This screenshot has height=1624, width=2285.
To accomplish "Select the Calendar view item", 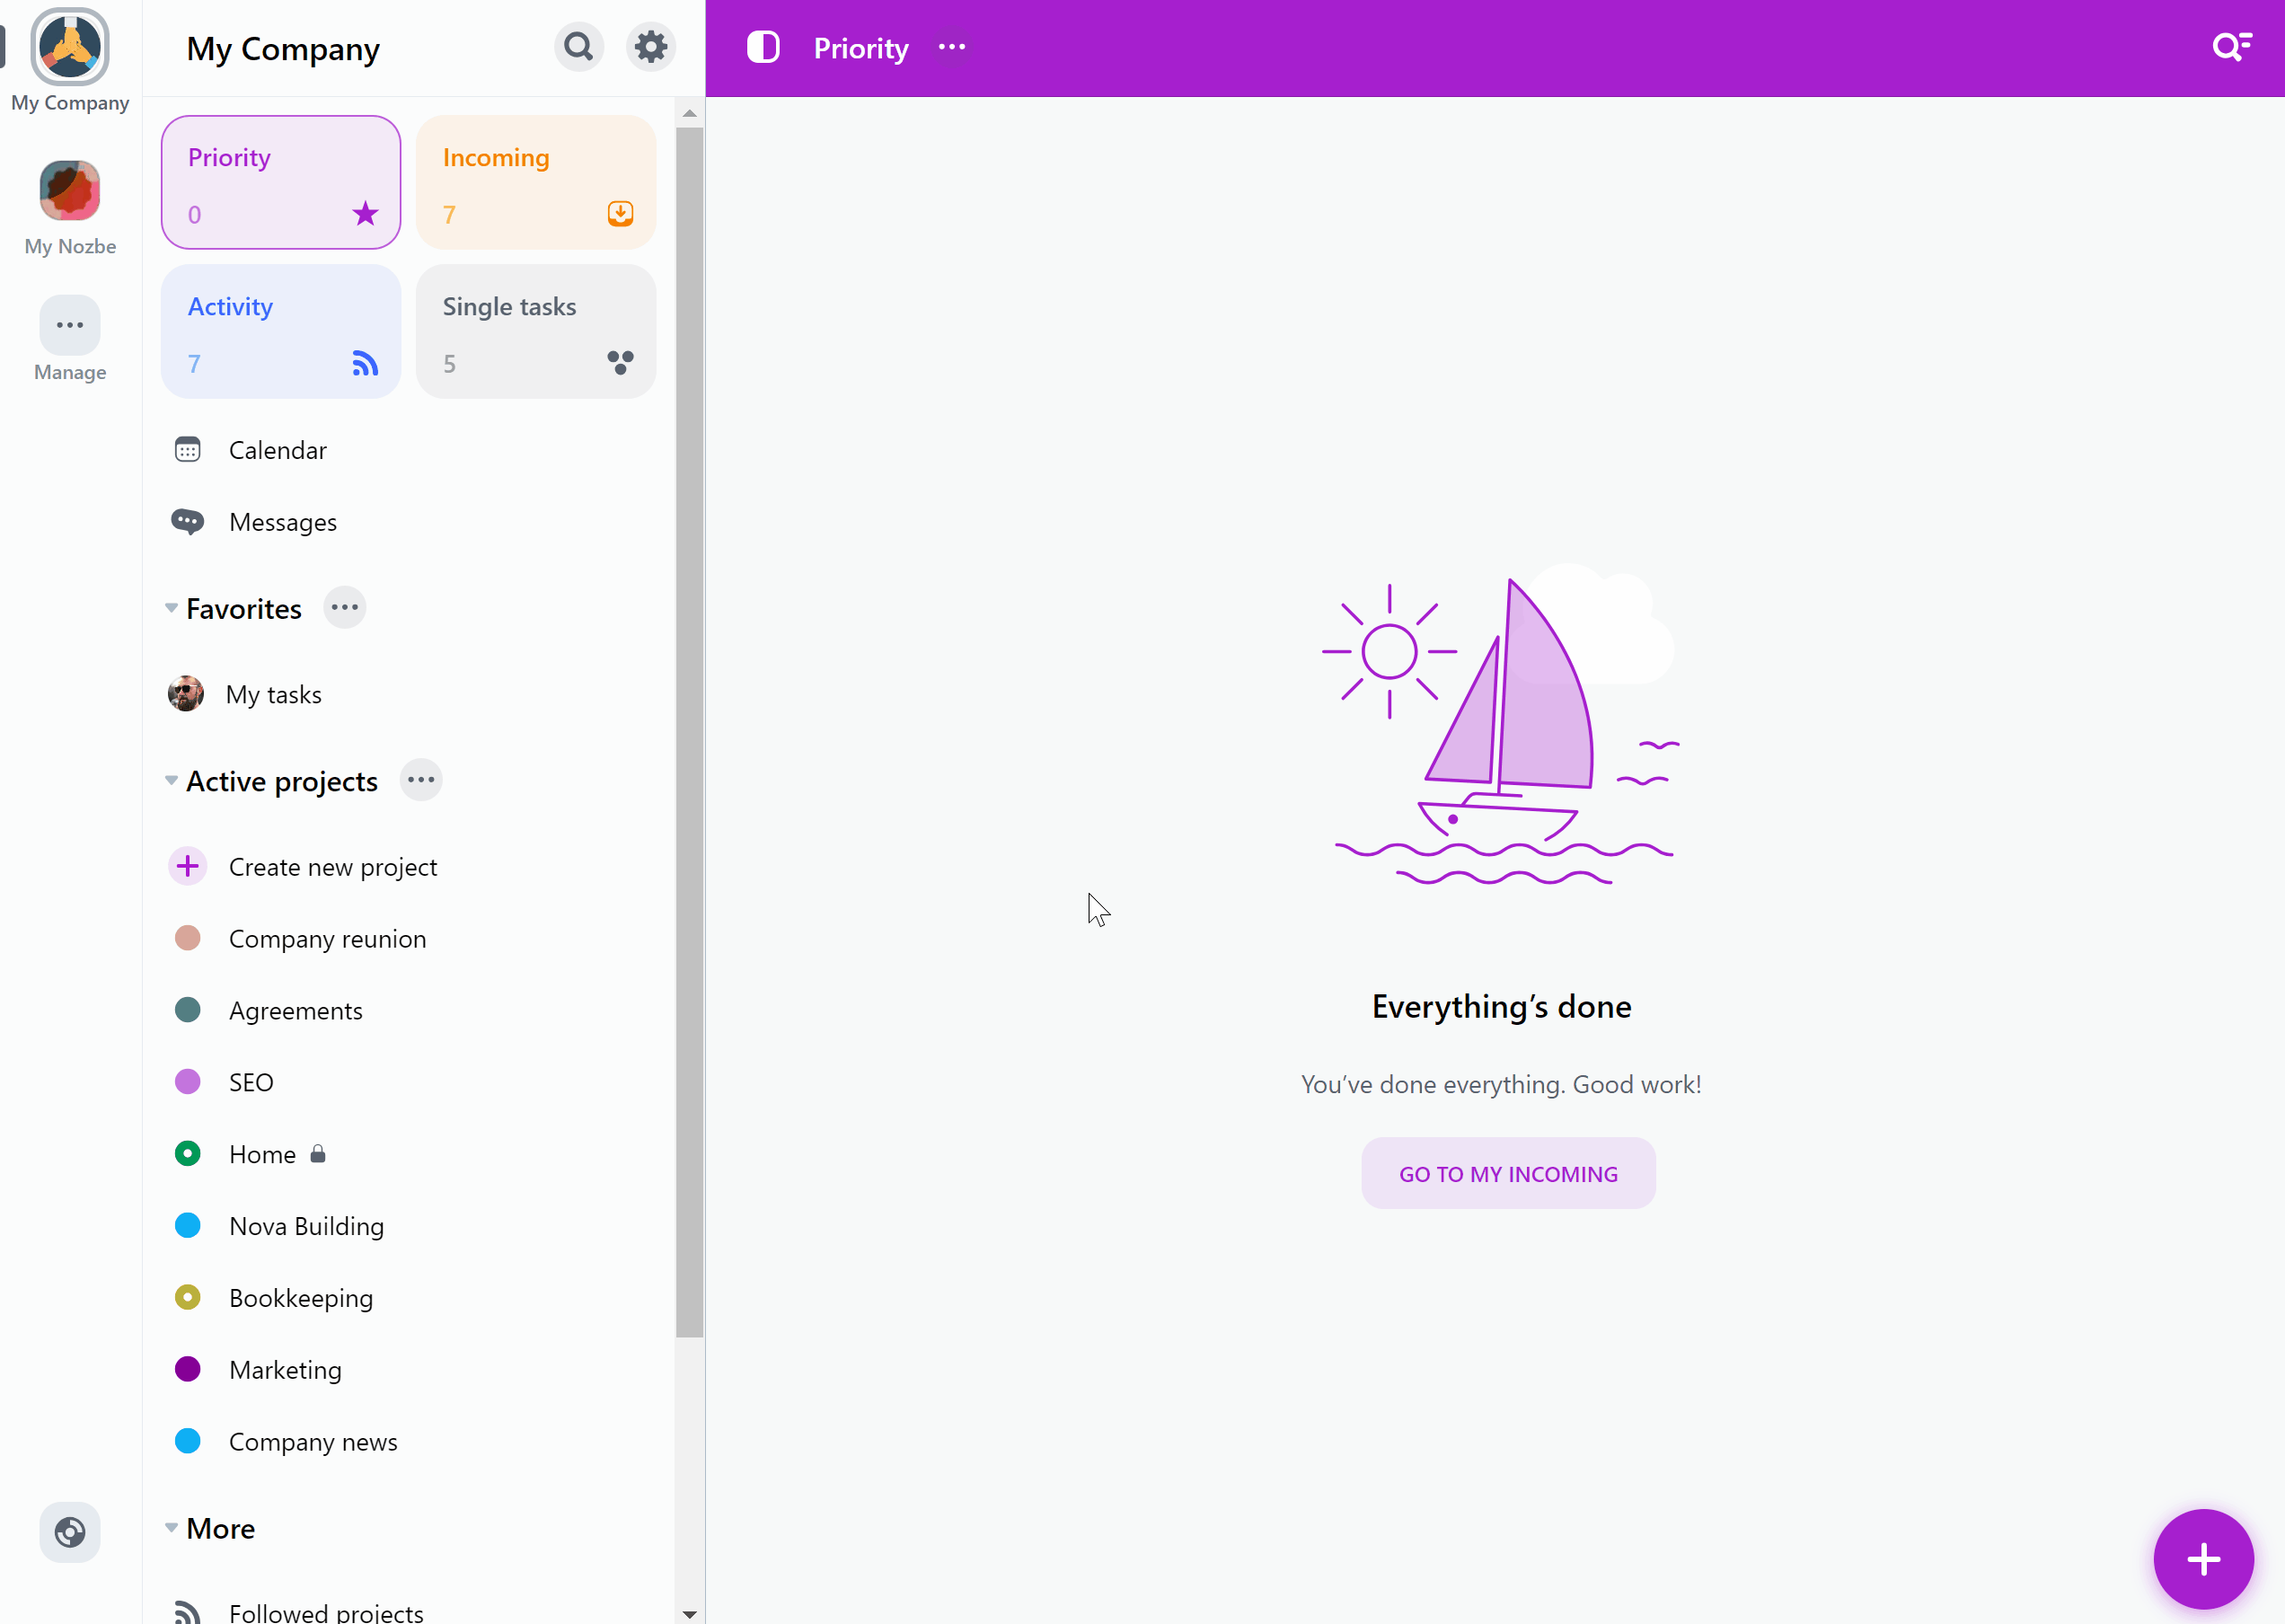I will [278, 450].
